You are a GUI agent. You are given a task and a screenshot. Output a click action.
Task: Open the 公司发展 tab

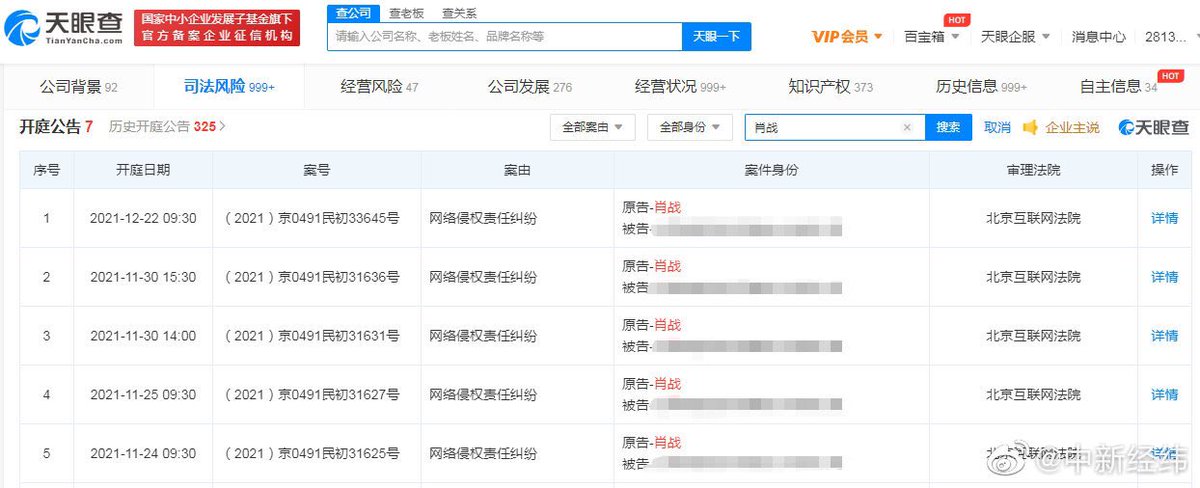point(530,87)
